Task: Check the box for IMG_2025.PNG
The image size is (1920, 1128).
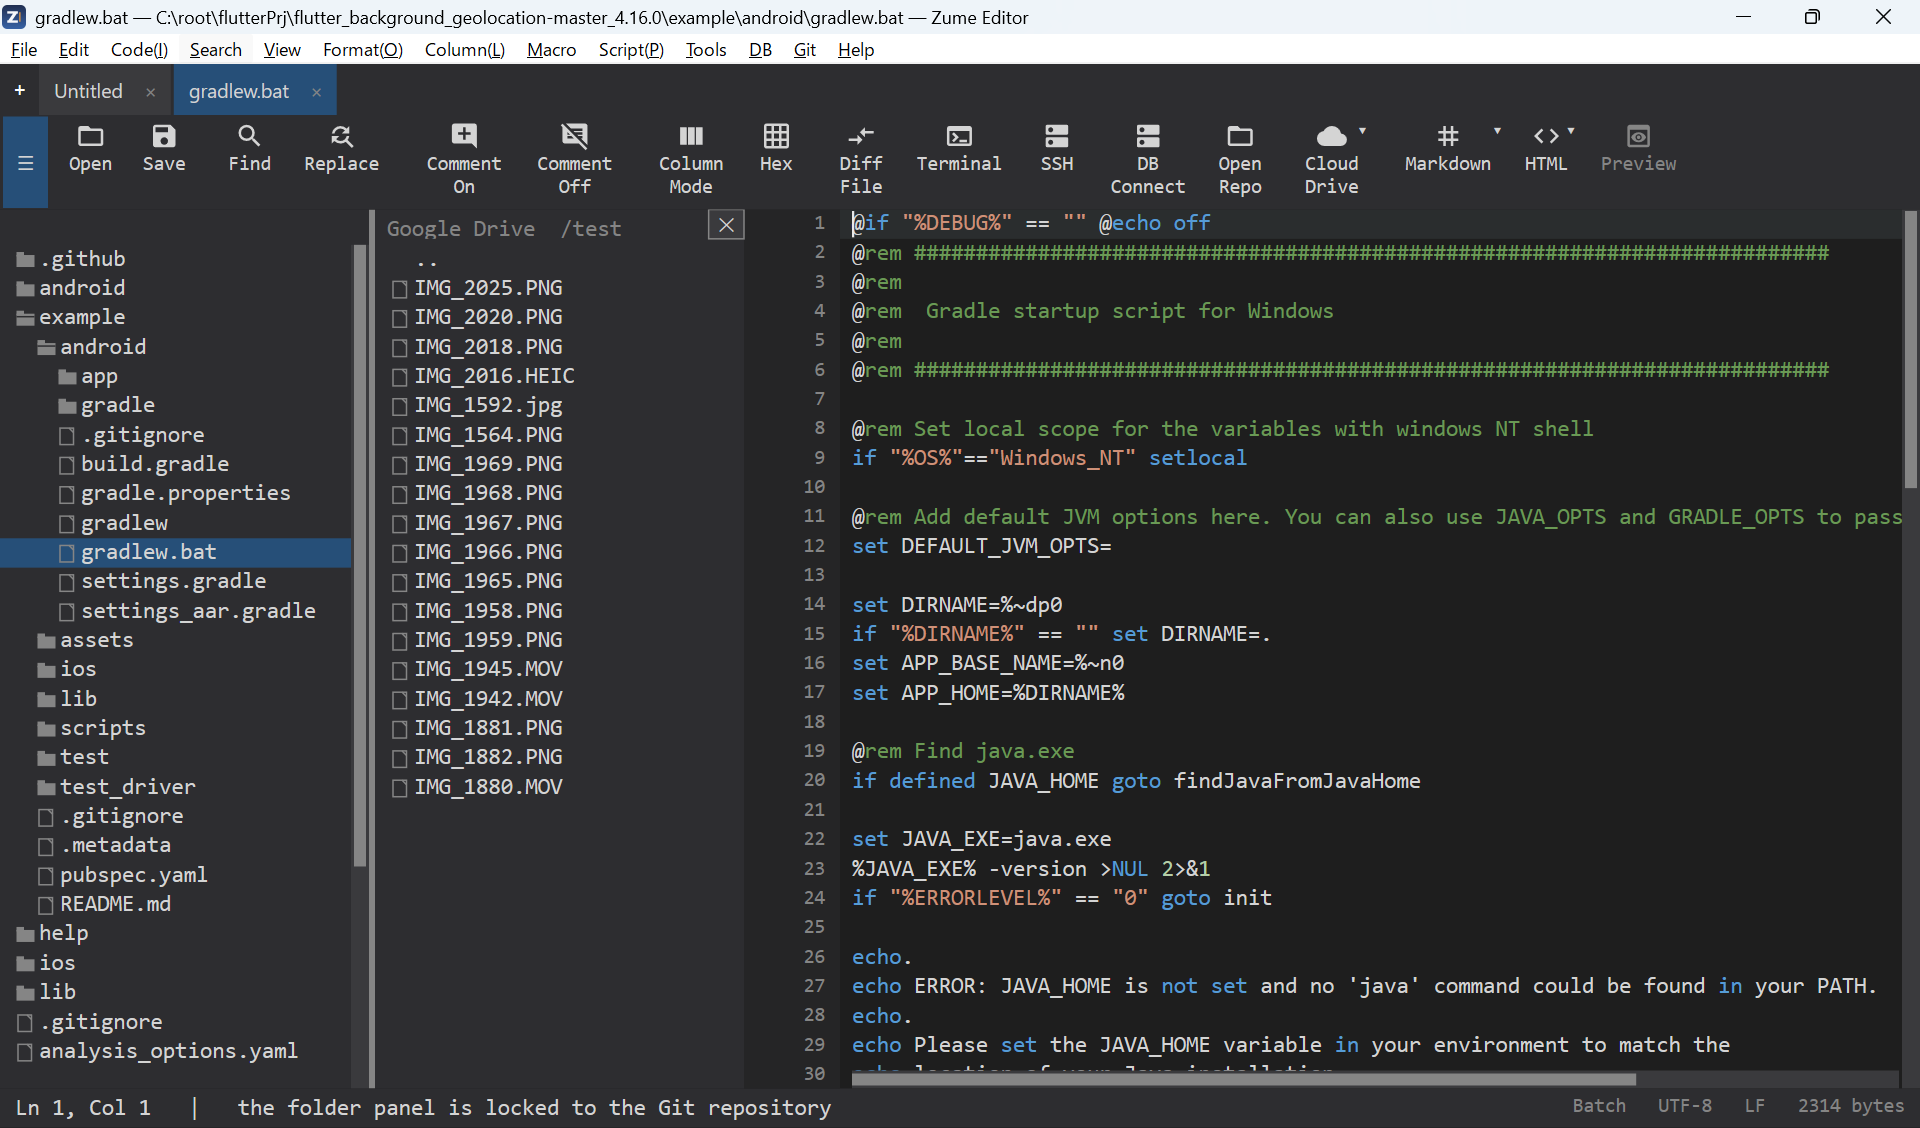Action: [400, 289]
